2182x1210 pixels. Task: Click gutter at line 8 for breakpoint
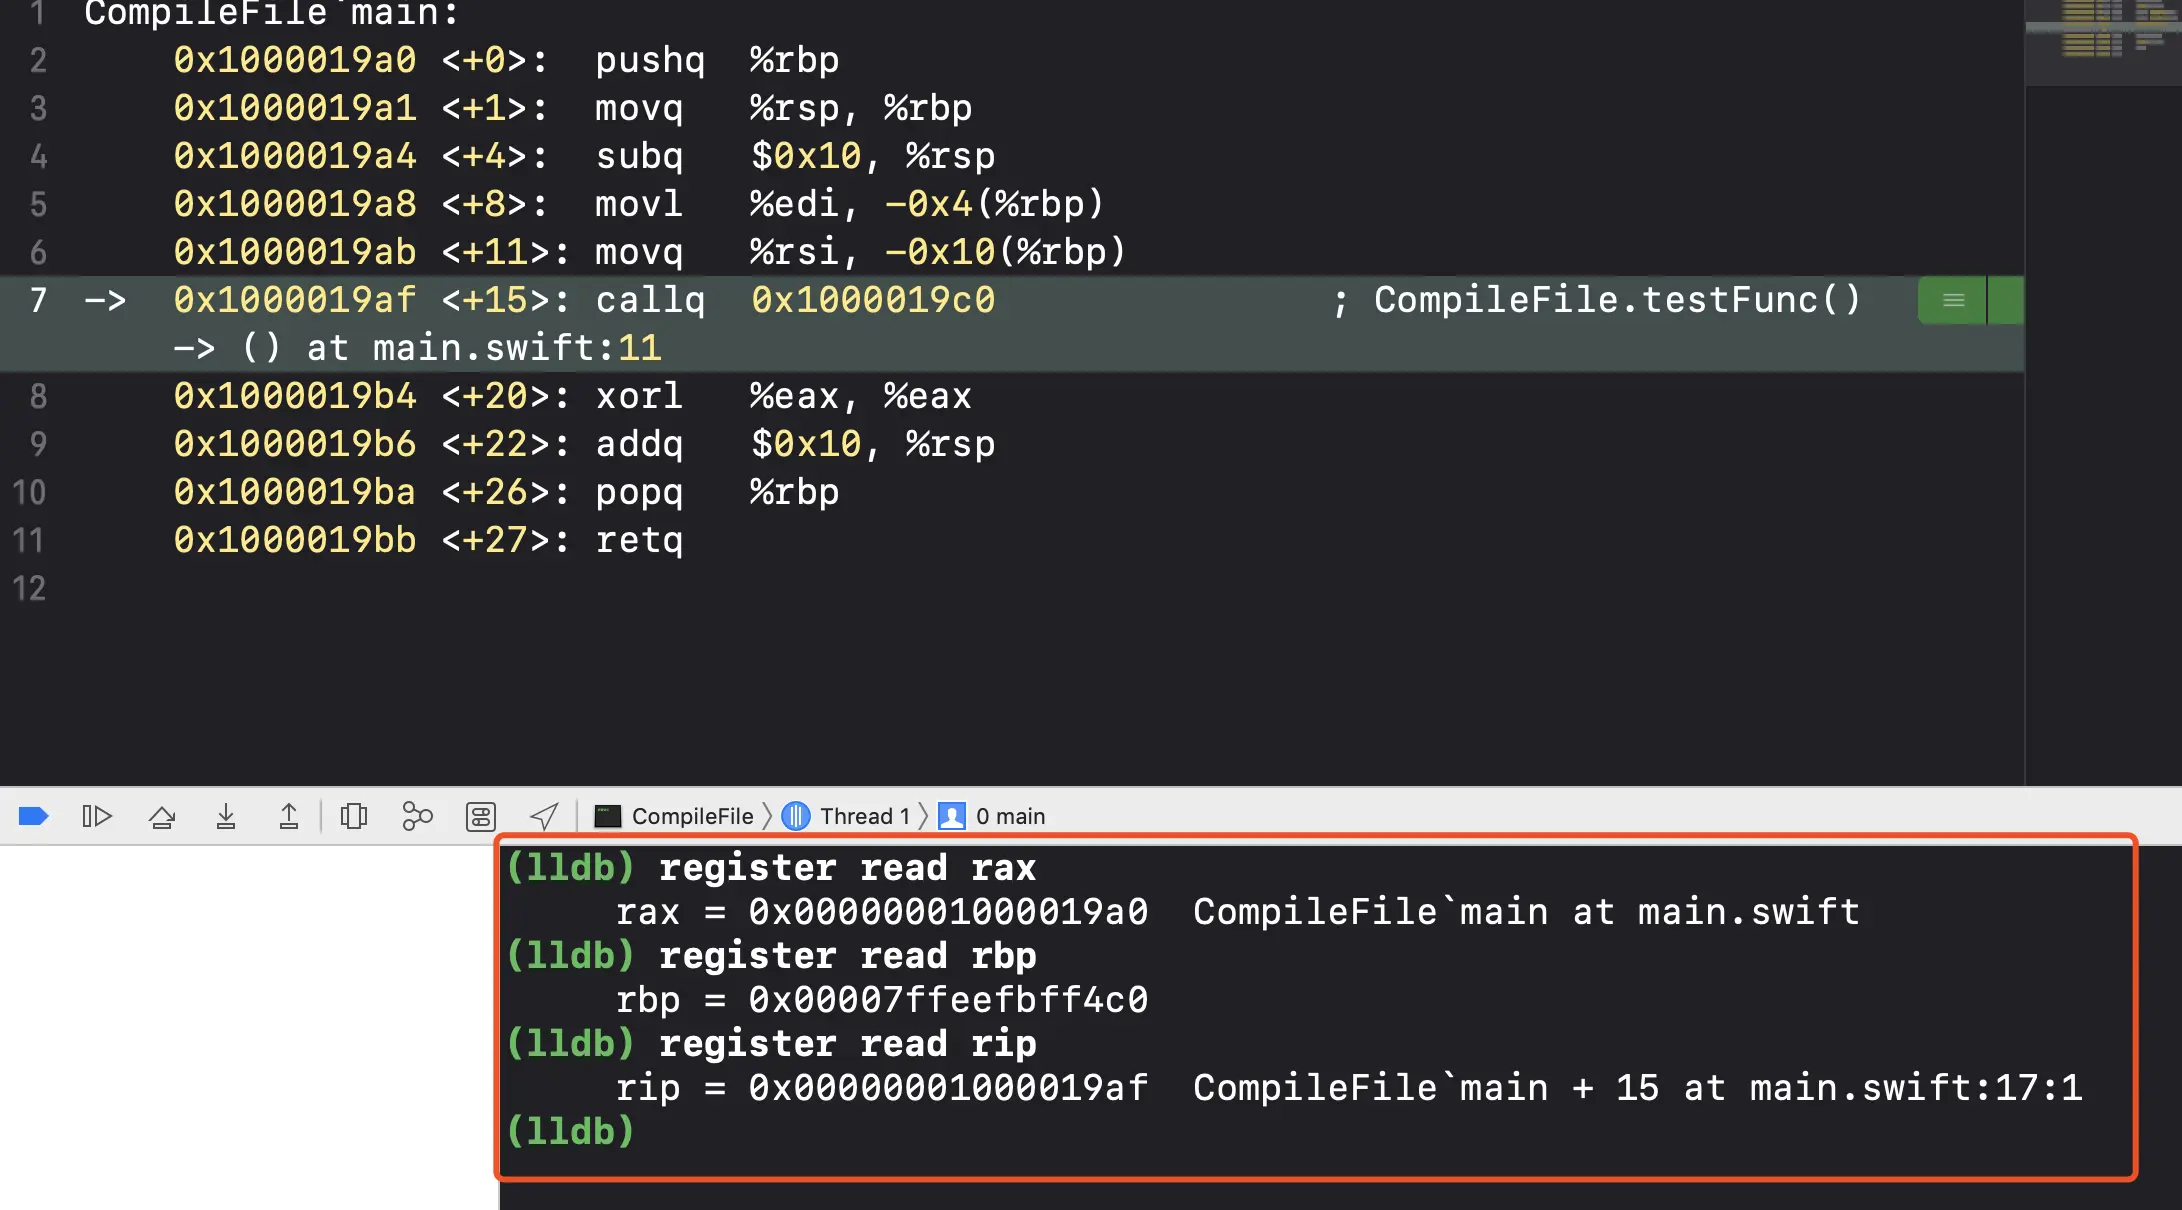tap(38, 396)
